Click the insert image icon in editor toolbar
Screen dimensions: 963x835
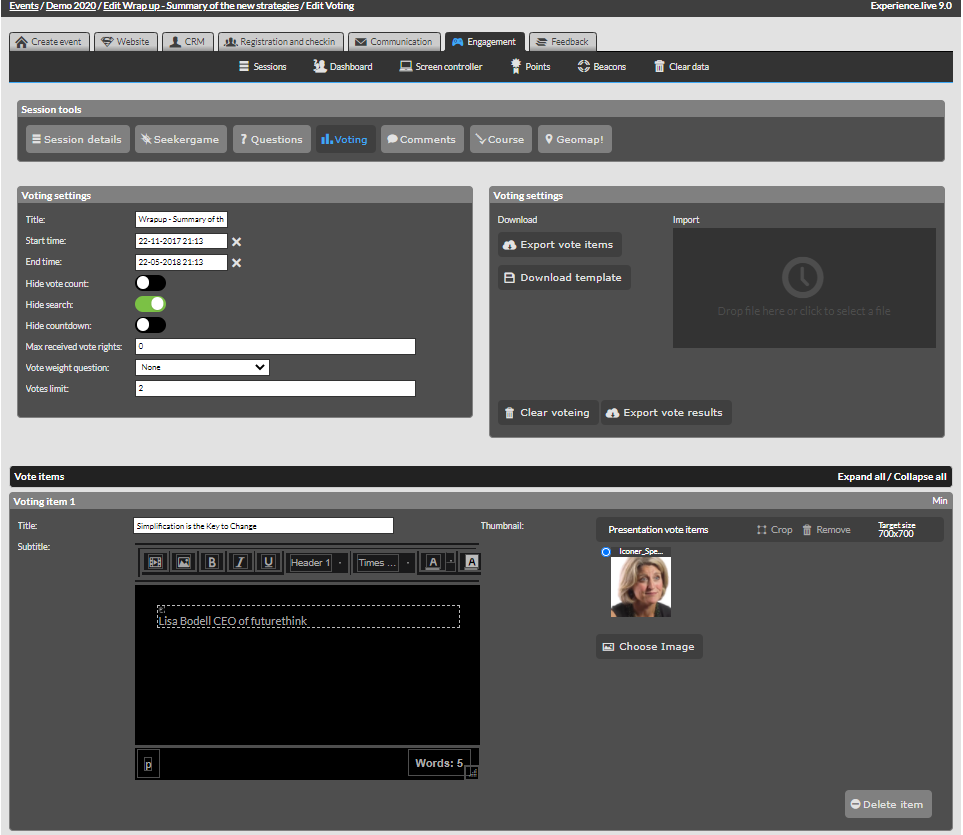tap(183, 562)
